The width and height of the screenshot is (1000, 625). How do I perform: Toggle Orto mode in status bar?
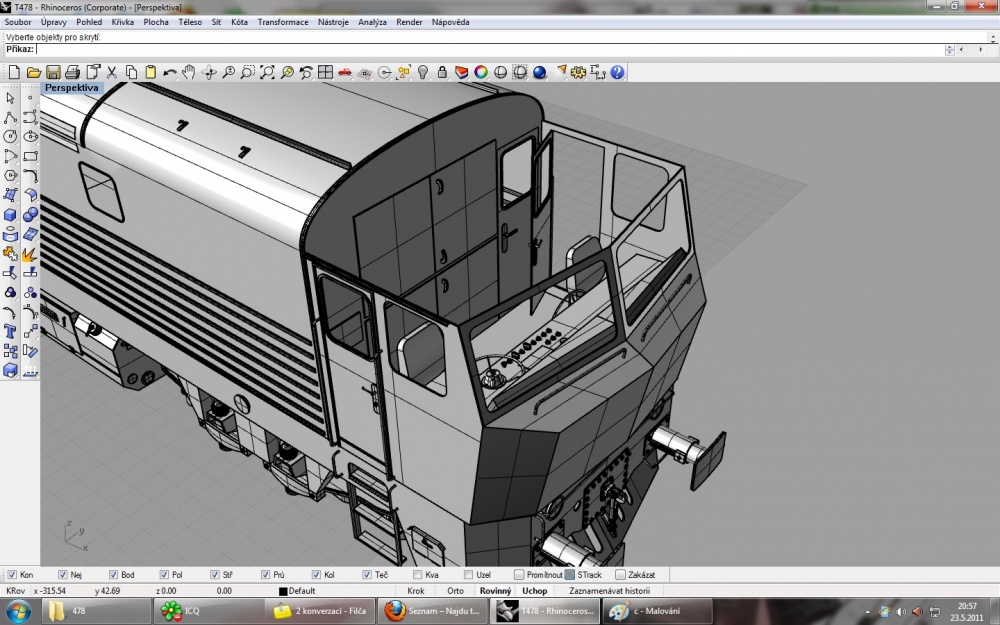(x=455, y=591)
